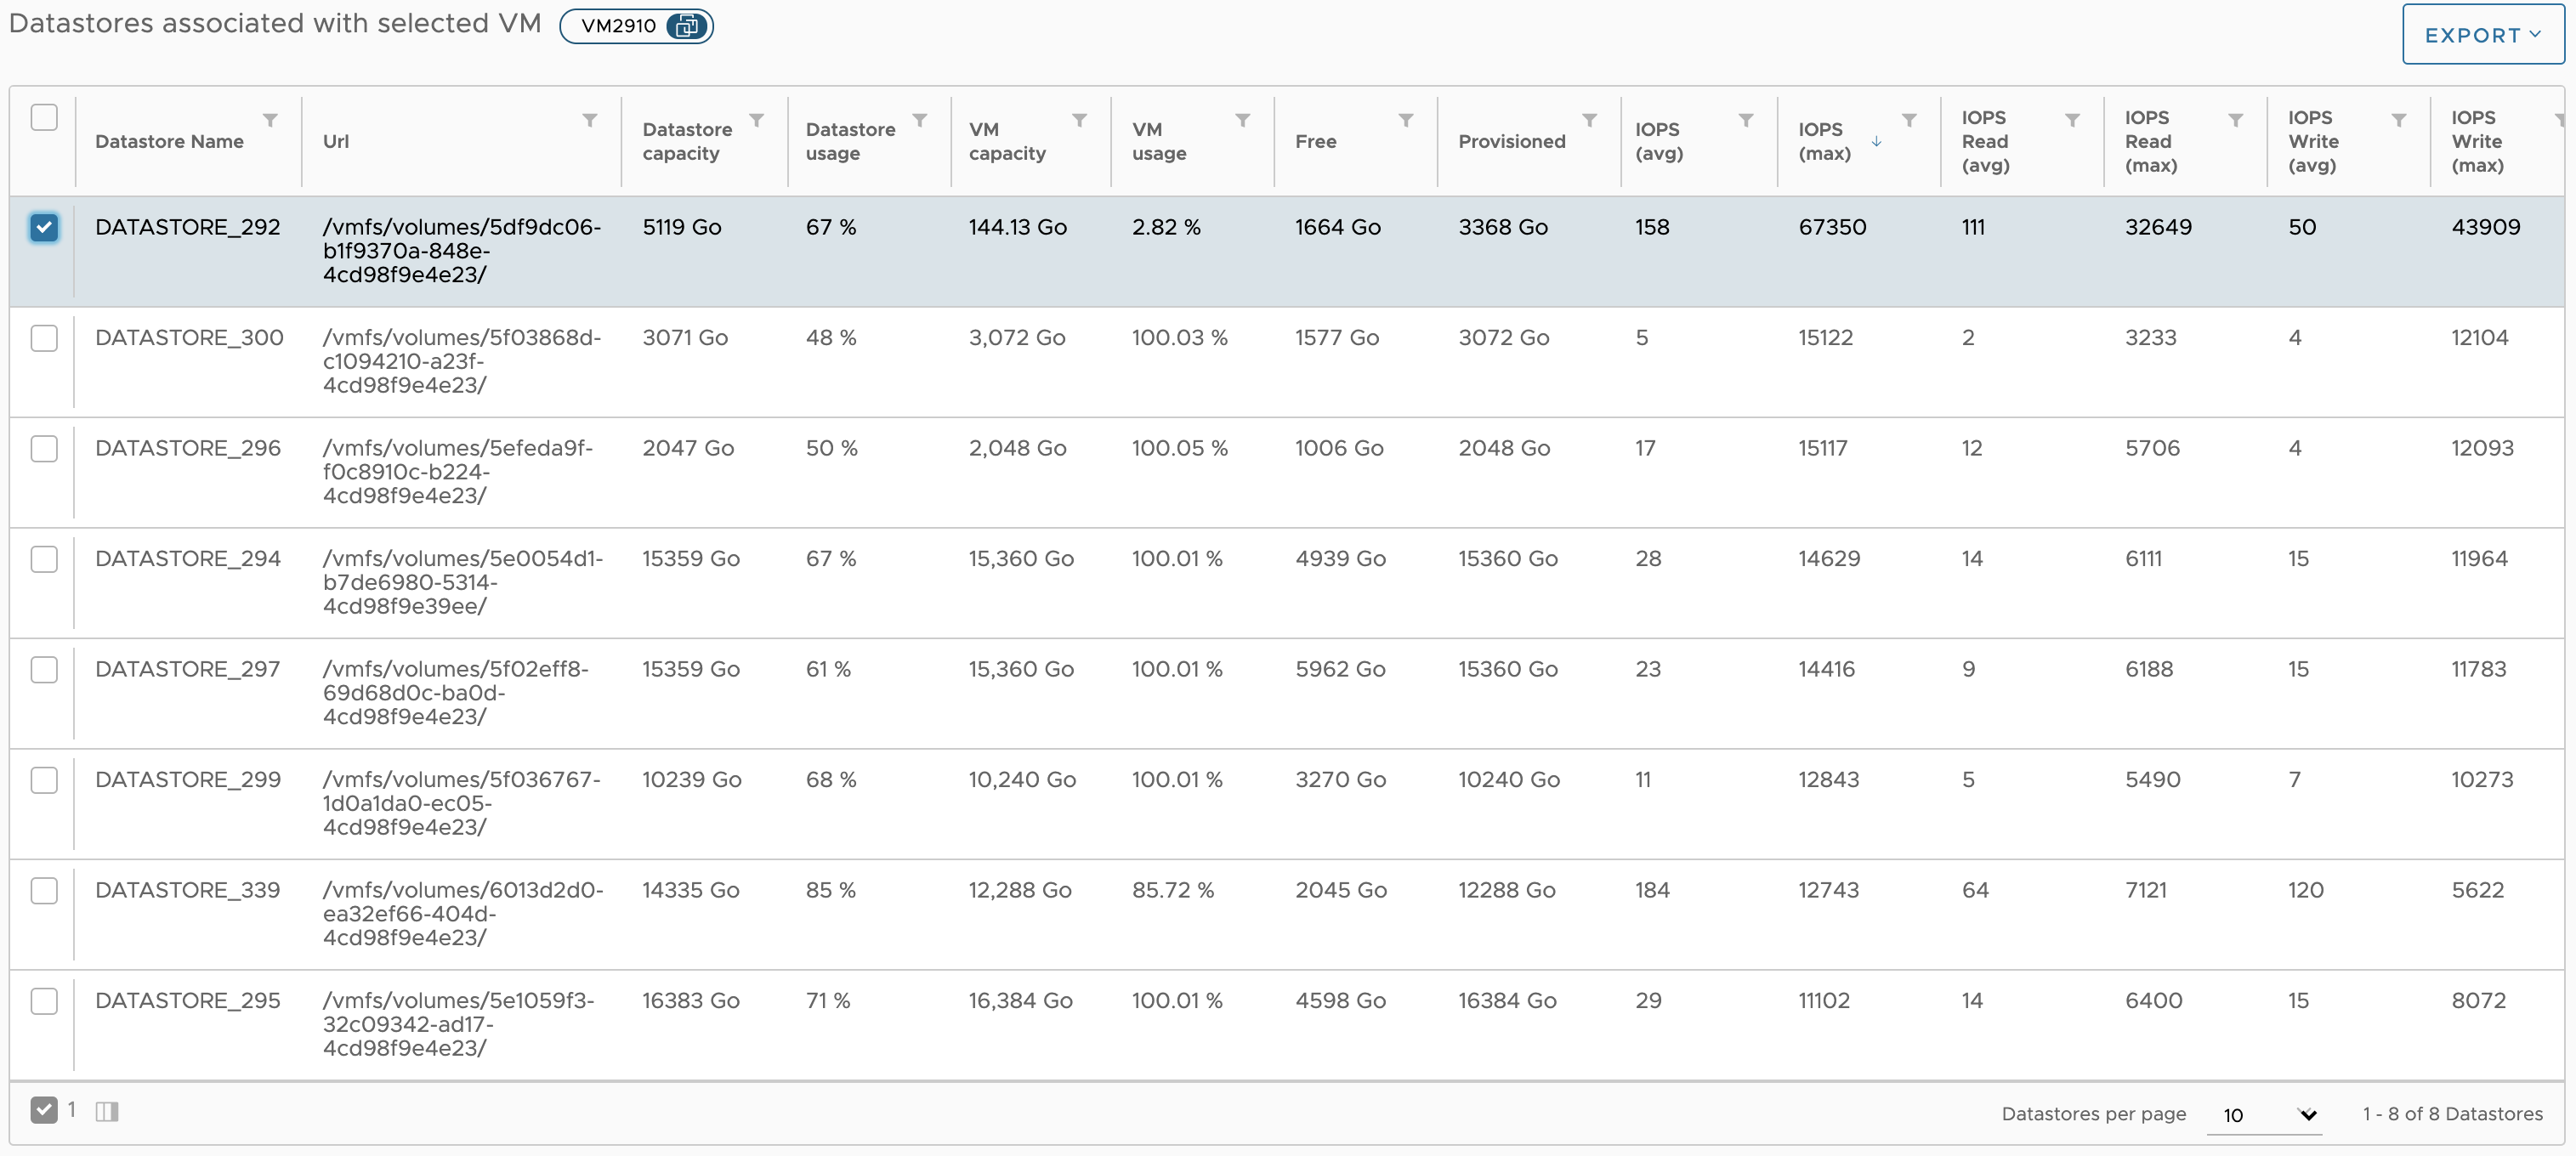This screenshot has width=2576, height=1156.
Task: Toggle the selected-count checkbox in footer
Action: 44,1110
